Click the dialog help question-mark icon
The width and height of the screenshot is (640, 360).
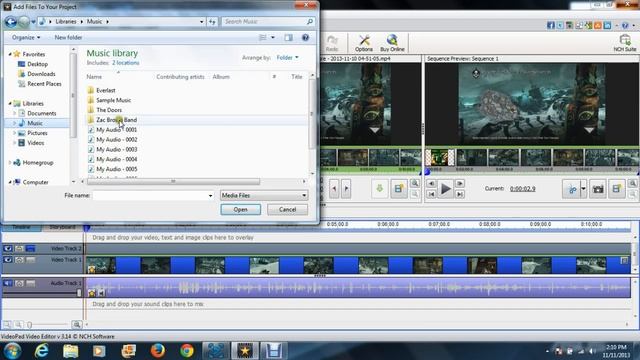tap(305, 38)
